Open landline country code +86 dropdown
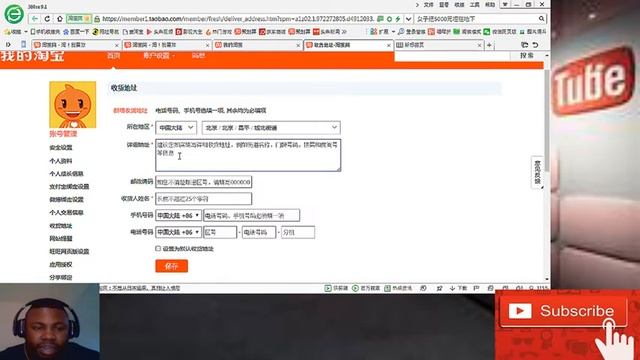Viewport: 640px width, 360px height. coord(178,232)
